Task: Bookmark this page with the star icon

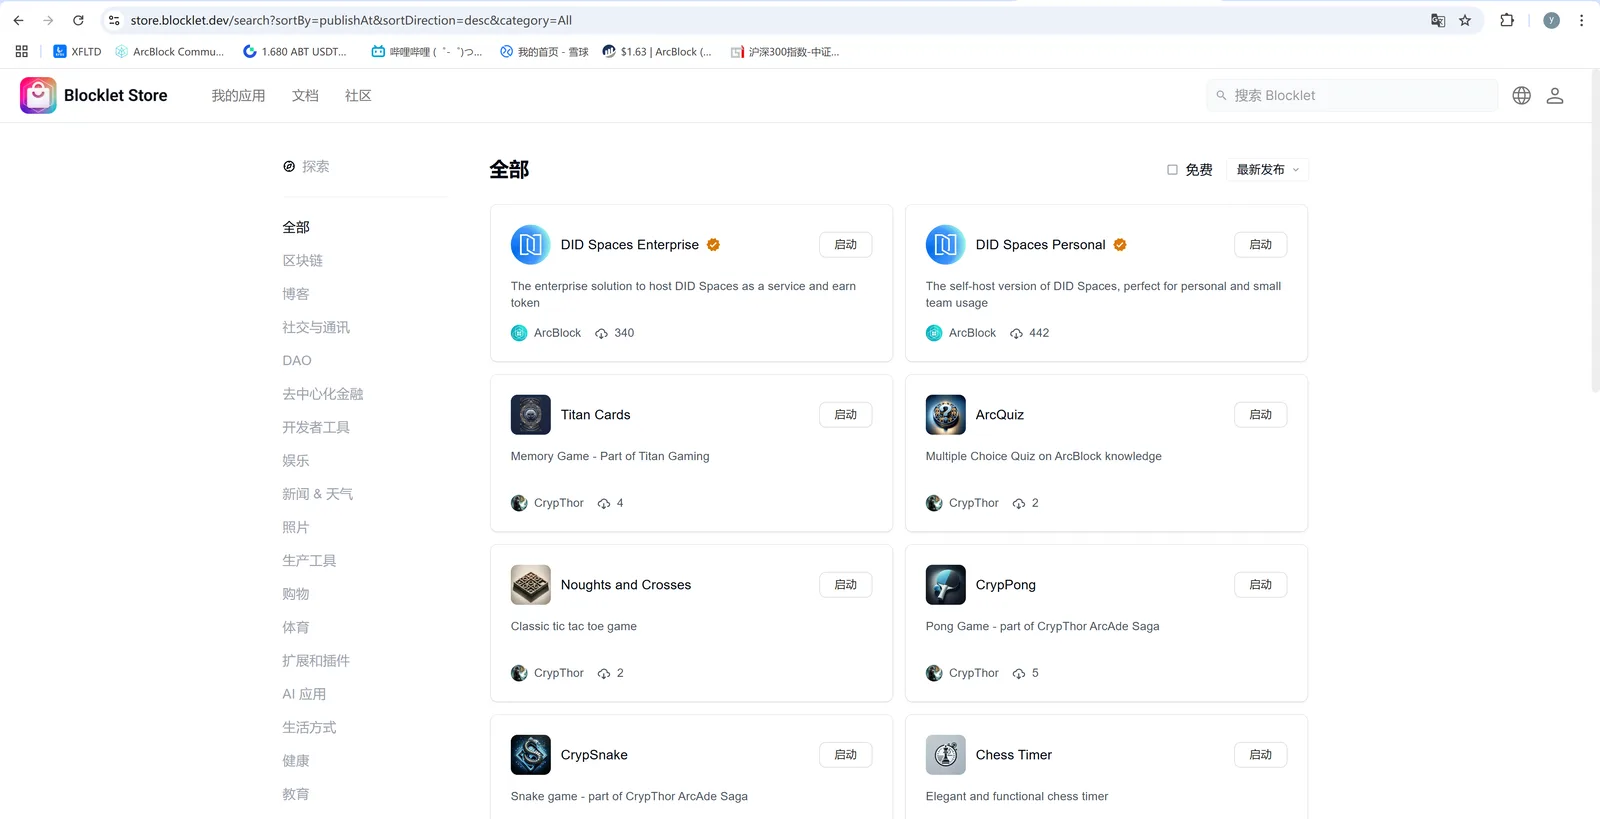Action: pyautogui.click(x=1465, y=20)
